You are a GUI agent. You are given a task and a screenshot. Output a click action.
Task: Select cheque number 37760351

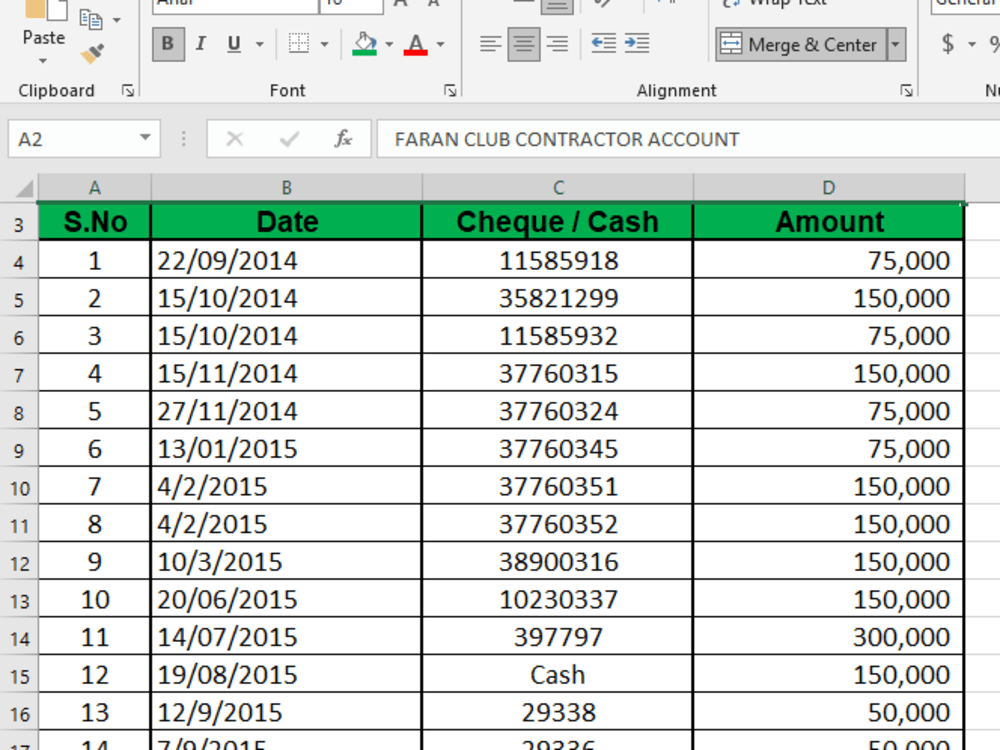click(x=557, y=487)
